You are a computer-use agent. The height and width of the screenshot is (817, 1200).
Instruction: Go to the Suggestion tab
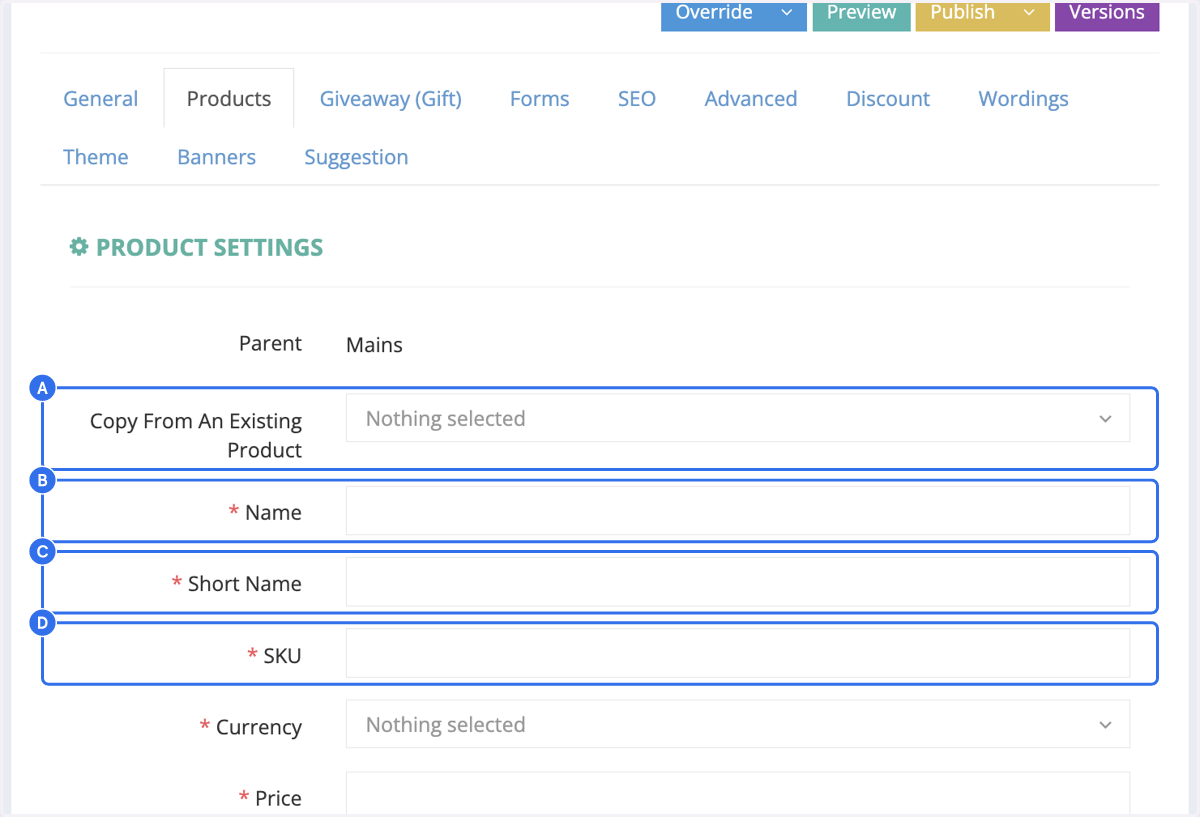coord(356,157)
